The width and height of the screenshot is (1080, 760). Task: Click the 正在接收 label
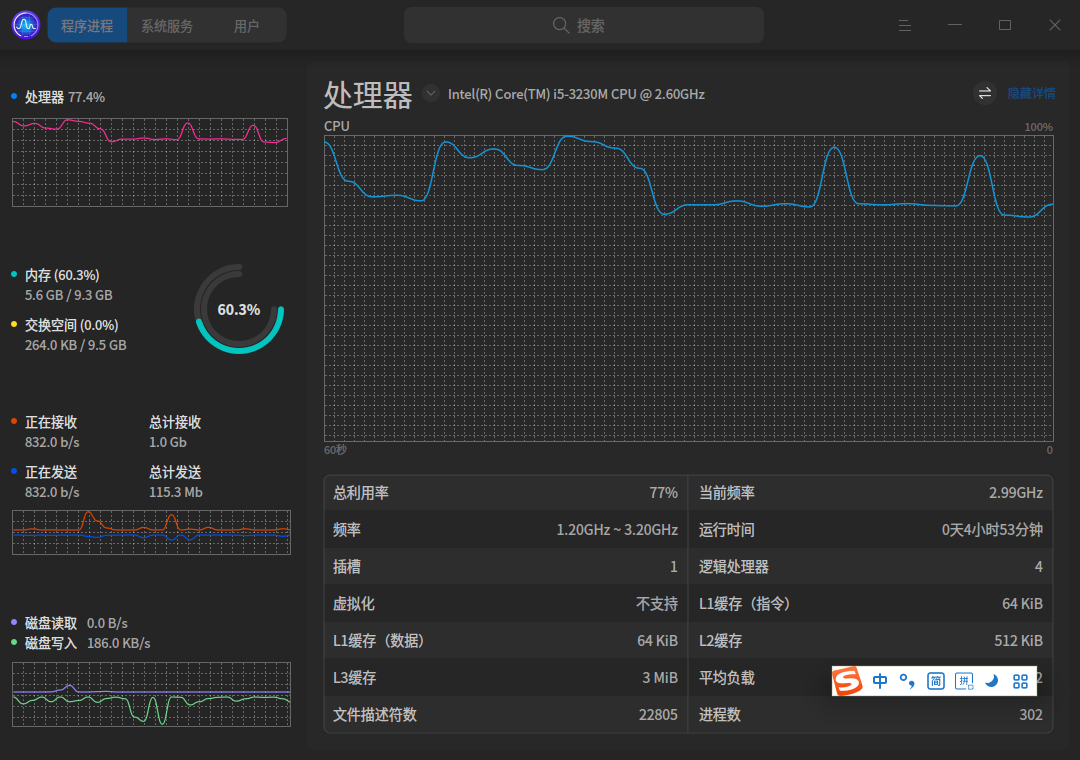coord(51,422)
